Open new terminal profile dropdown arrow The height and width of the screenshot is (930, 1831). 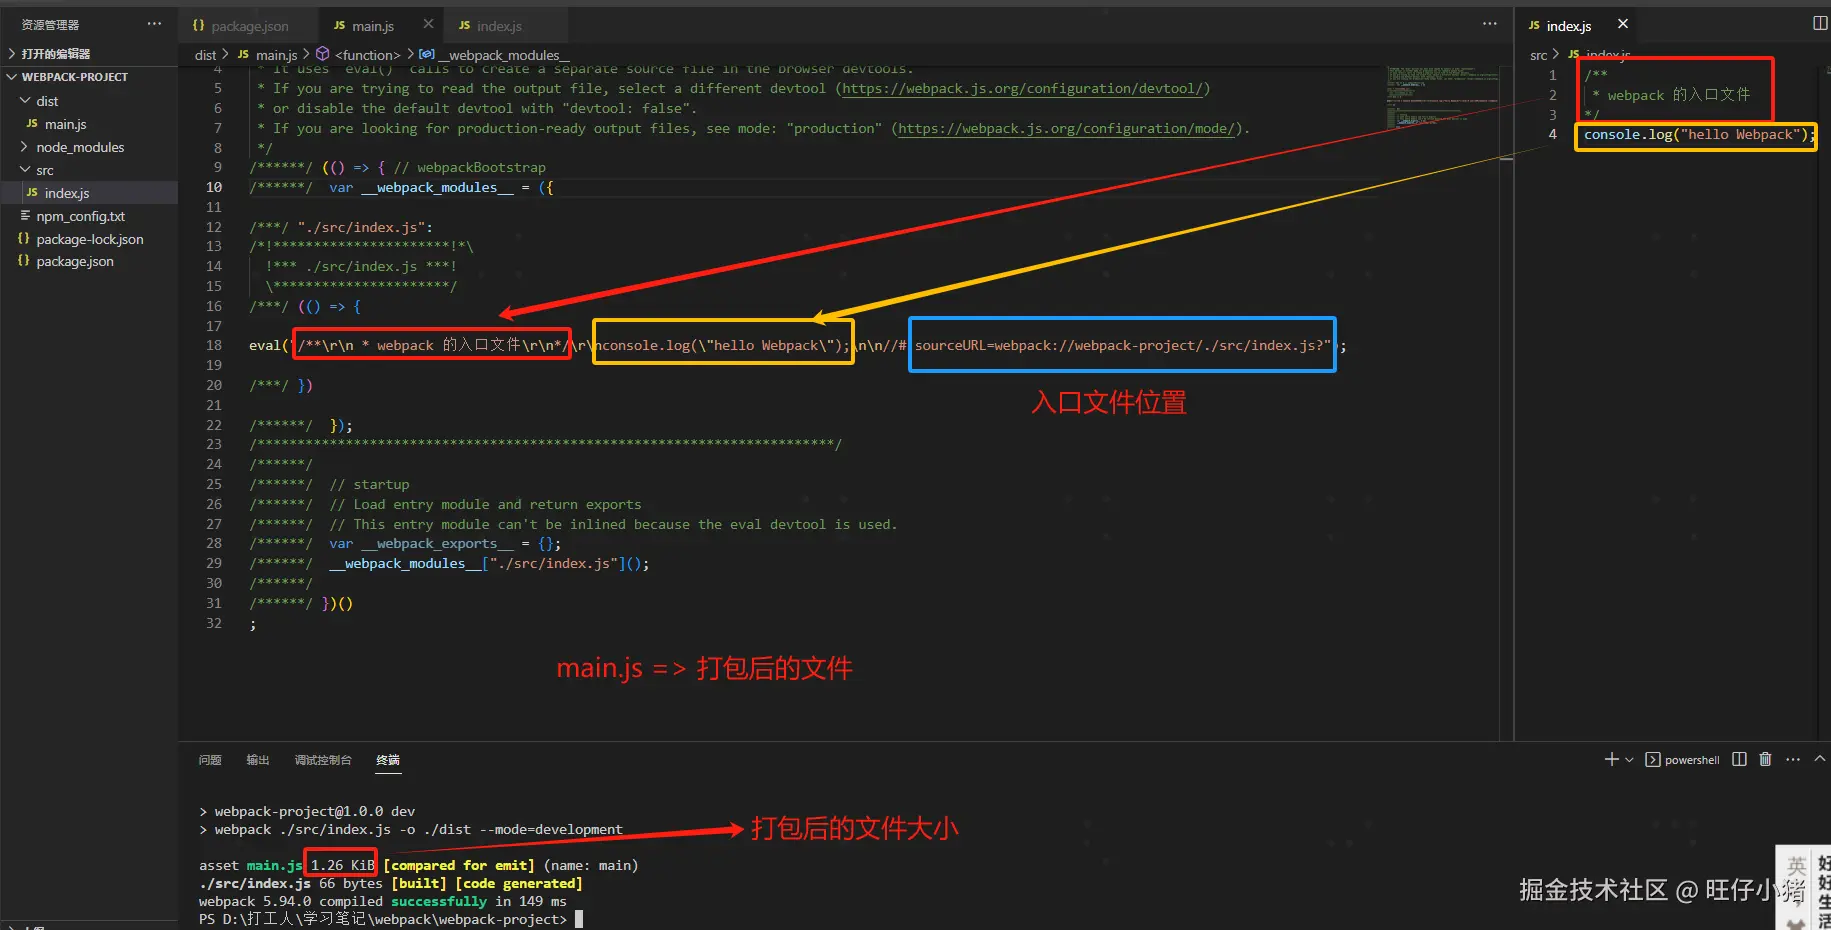click(1629, 760)
